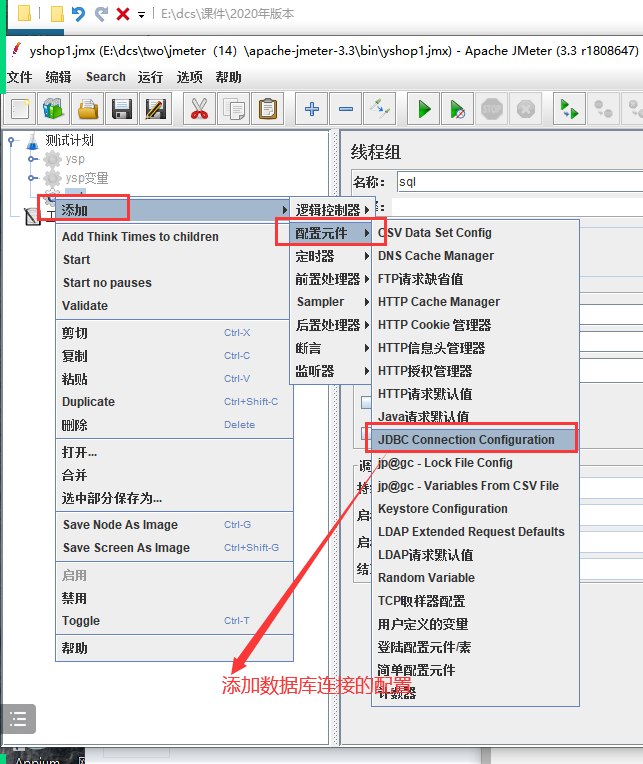This screenshot has width=643, height=764.
Task: Click Add Think Times to children
Action: click(174, 236)
